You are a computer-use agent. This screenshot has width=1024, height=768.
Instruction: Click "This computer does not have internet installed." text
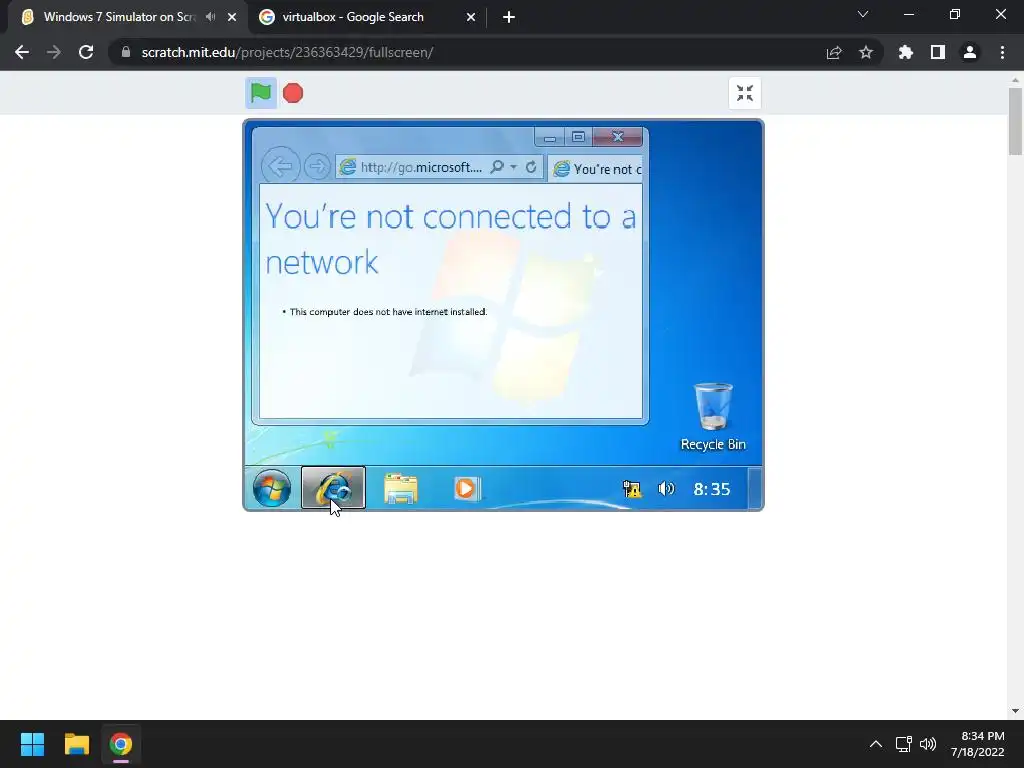pyautogui.click(x=388, y=312)
